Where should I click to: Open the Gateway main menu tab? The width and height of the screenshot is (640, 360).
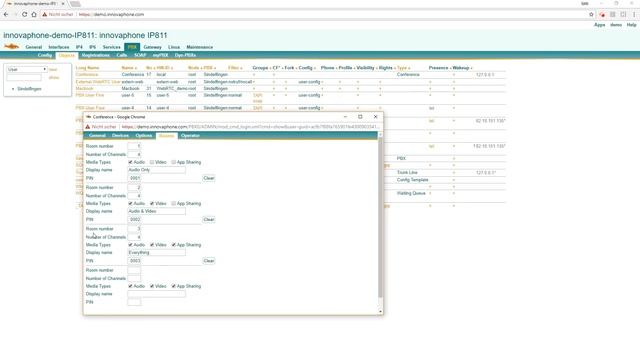[152, 47]
